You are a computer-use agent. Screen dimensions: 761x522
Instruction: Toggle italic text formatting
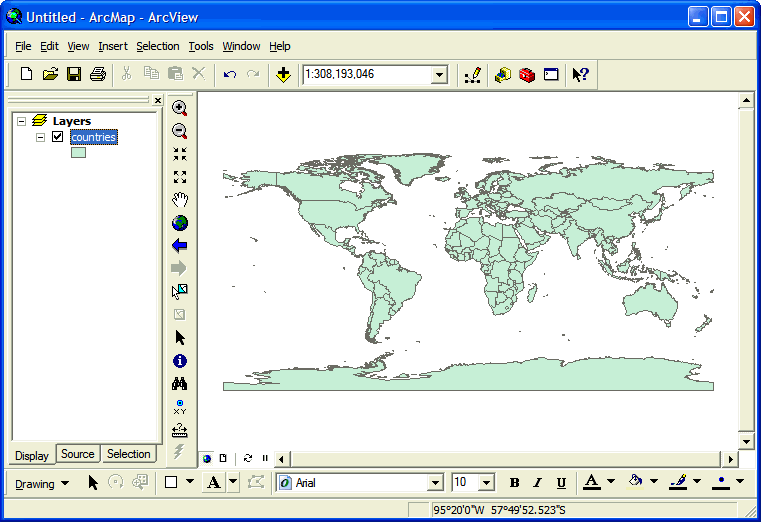(538, 483)
